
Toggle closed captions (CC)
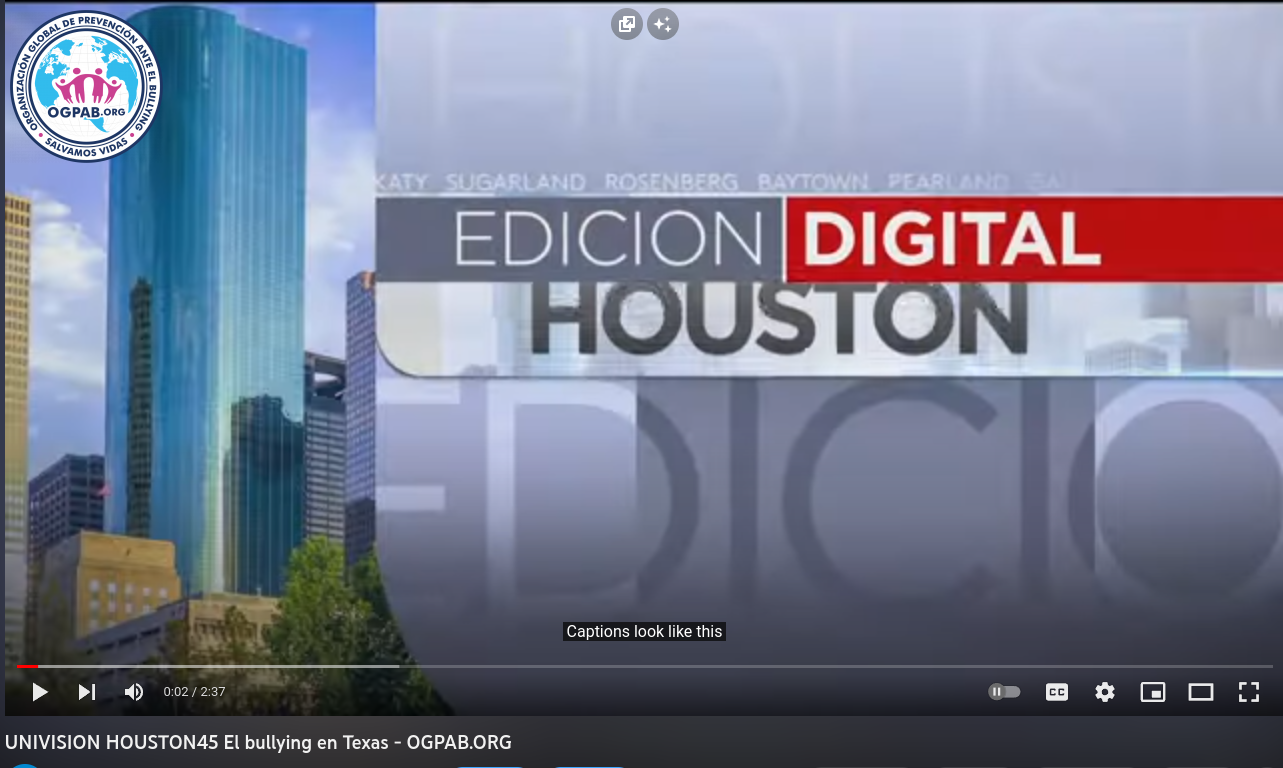(x=1057, y=692)
